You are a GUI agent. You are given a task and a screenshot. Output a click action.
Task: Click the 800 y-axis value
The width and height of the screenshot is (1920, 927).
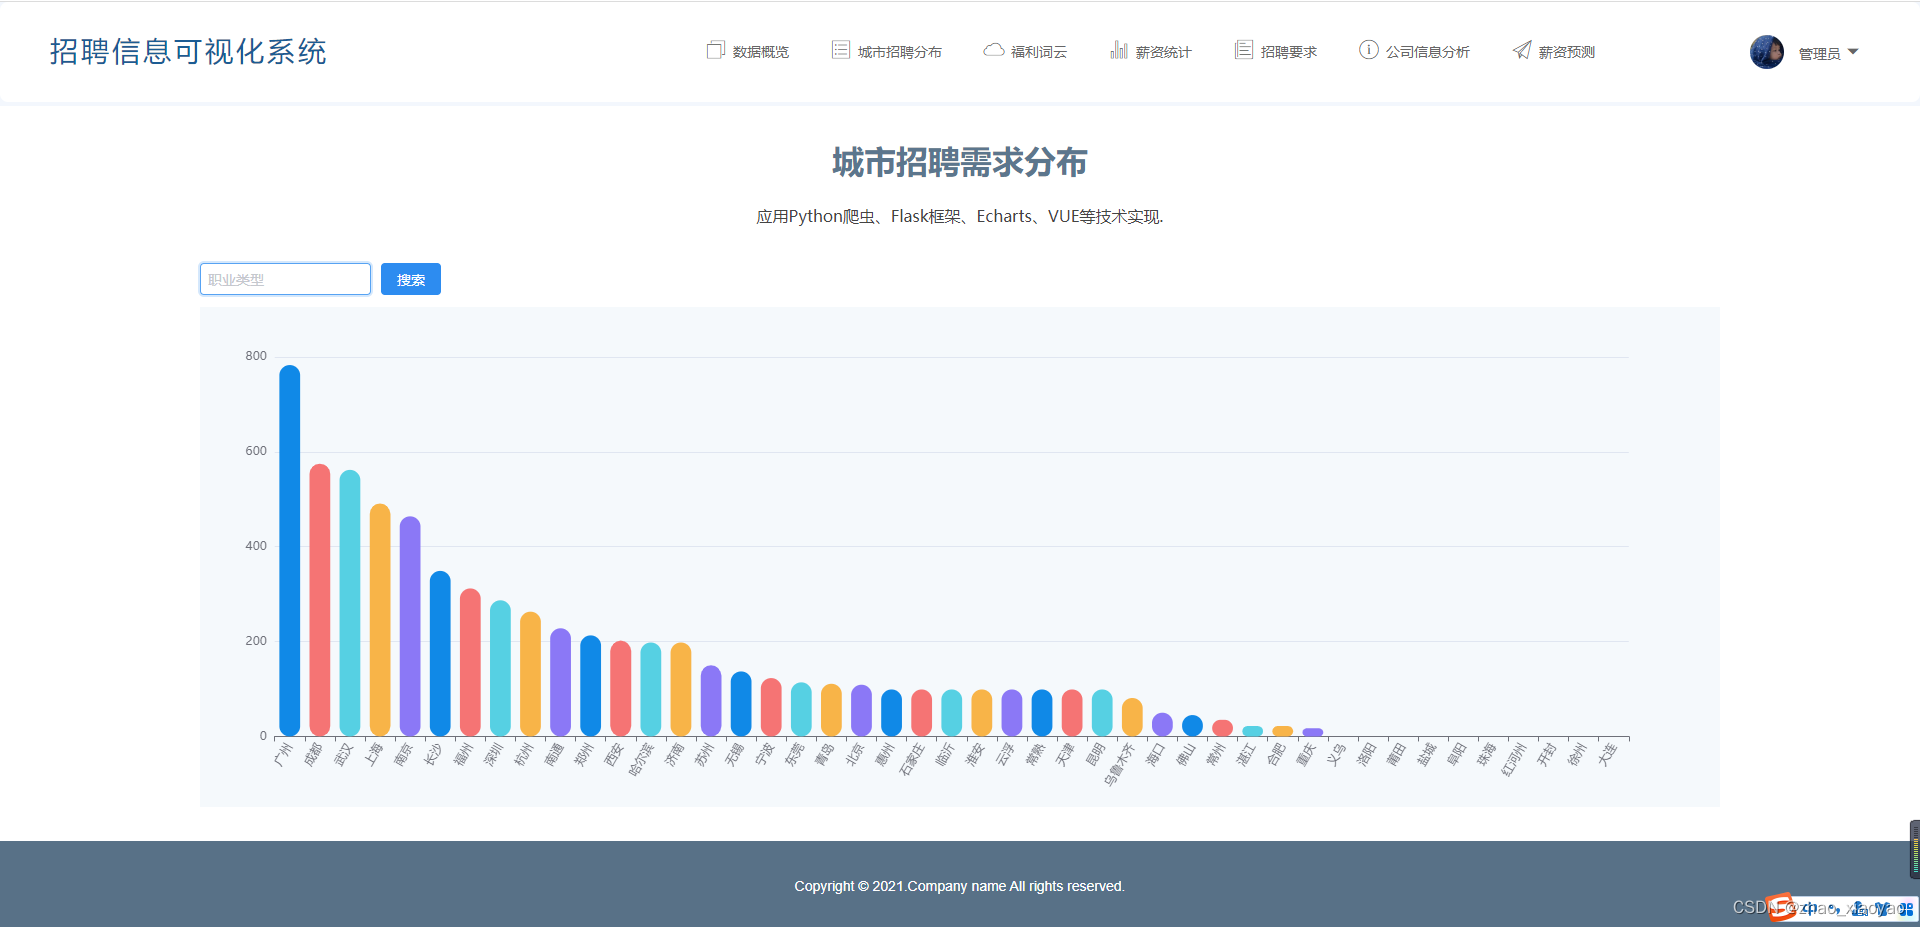[x=256, y=356]
